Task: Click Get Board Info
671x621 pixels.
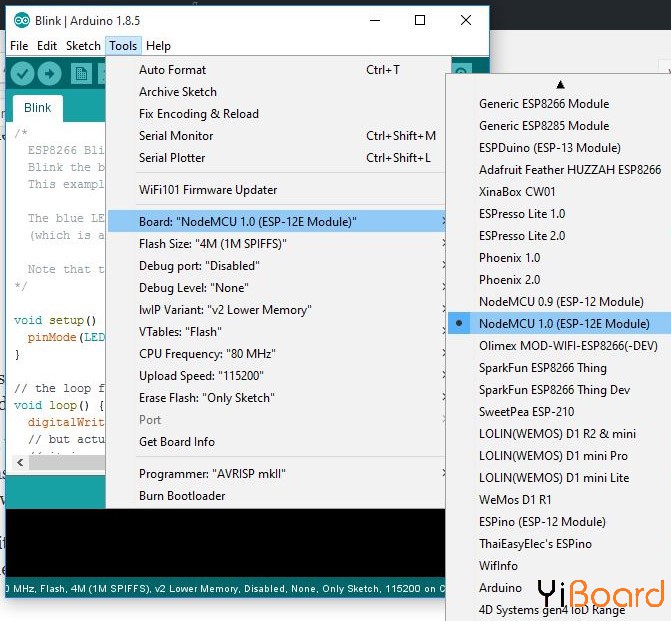Action: tap(276, 442)
